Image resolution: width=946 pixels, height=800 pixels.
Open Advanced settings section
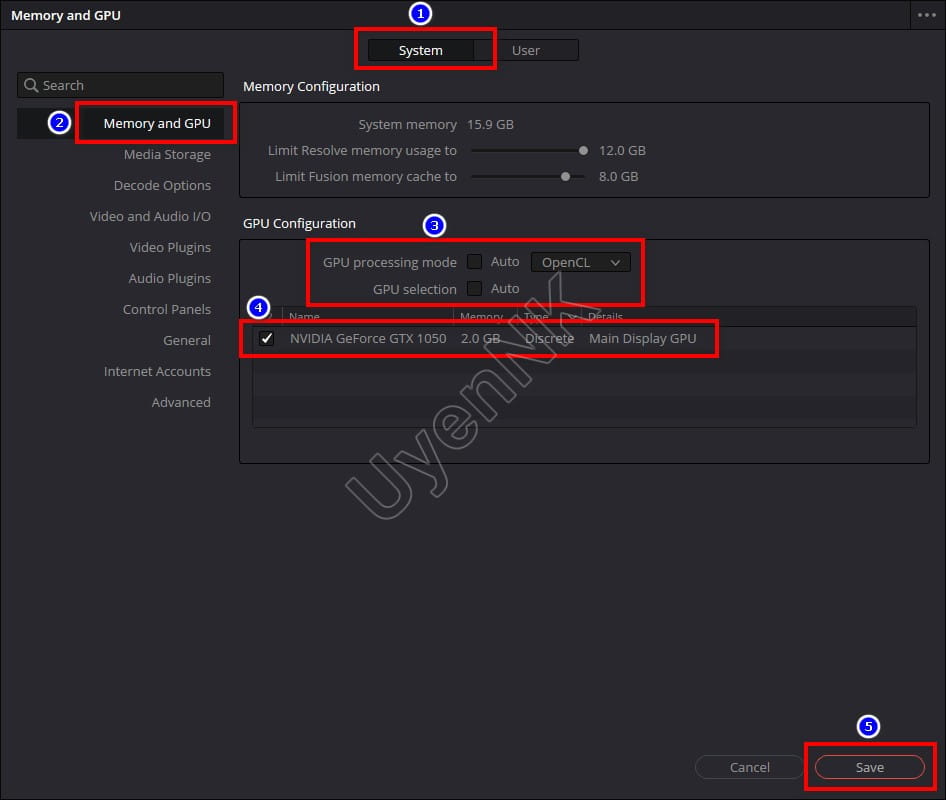[181, 402]
